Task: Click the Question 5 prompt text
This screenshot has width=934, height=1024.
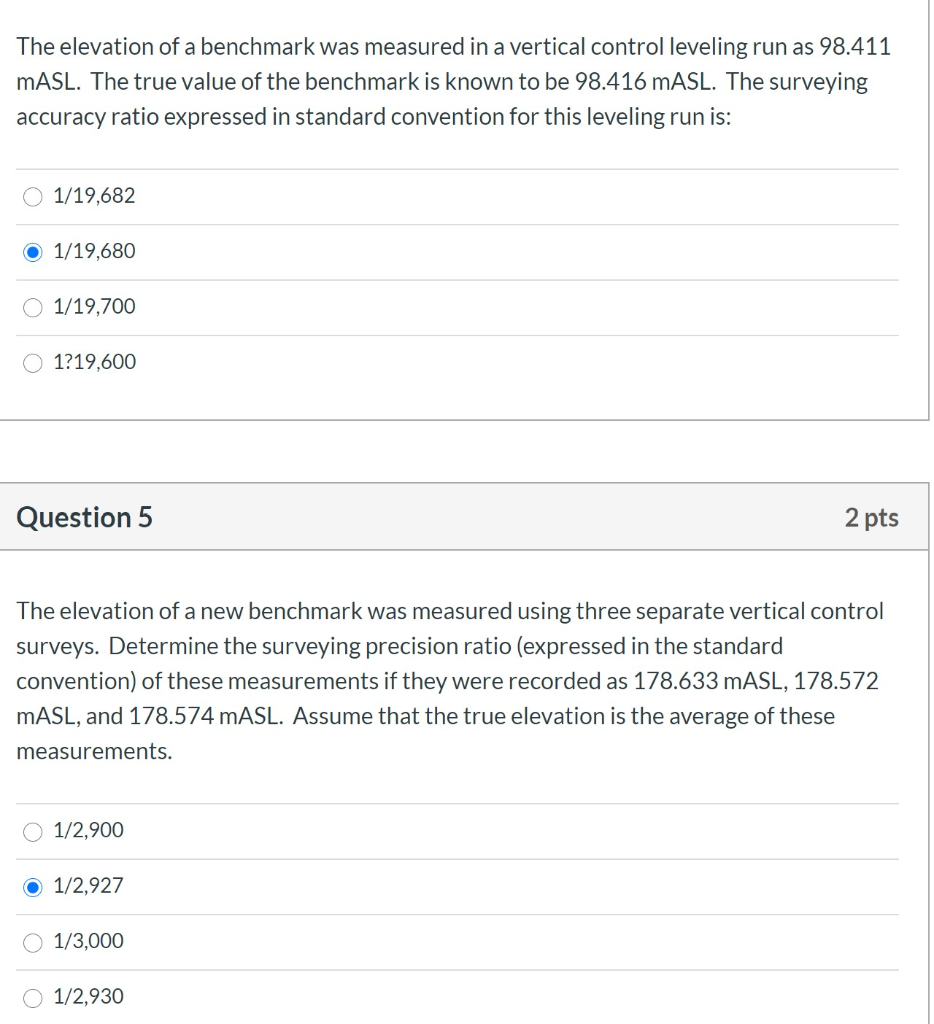Action: tap(450, 680)
